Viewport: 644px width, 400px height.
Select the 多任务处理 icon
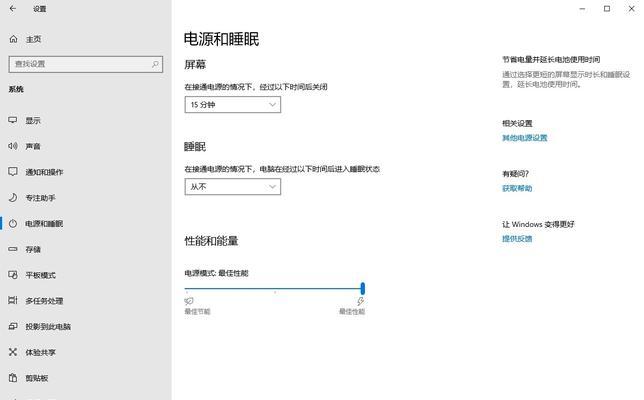[13, 300]
